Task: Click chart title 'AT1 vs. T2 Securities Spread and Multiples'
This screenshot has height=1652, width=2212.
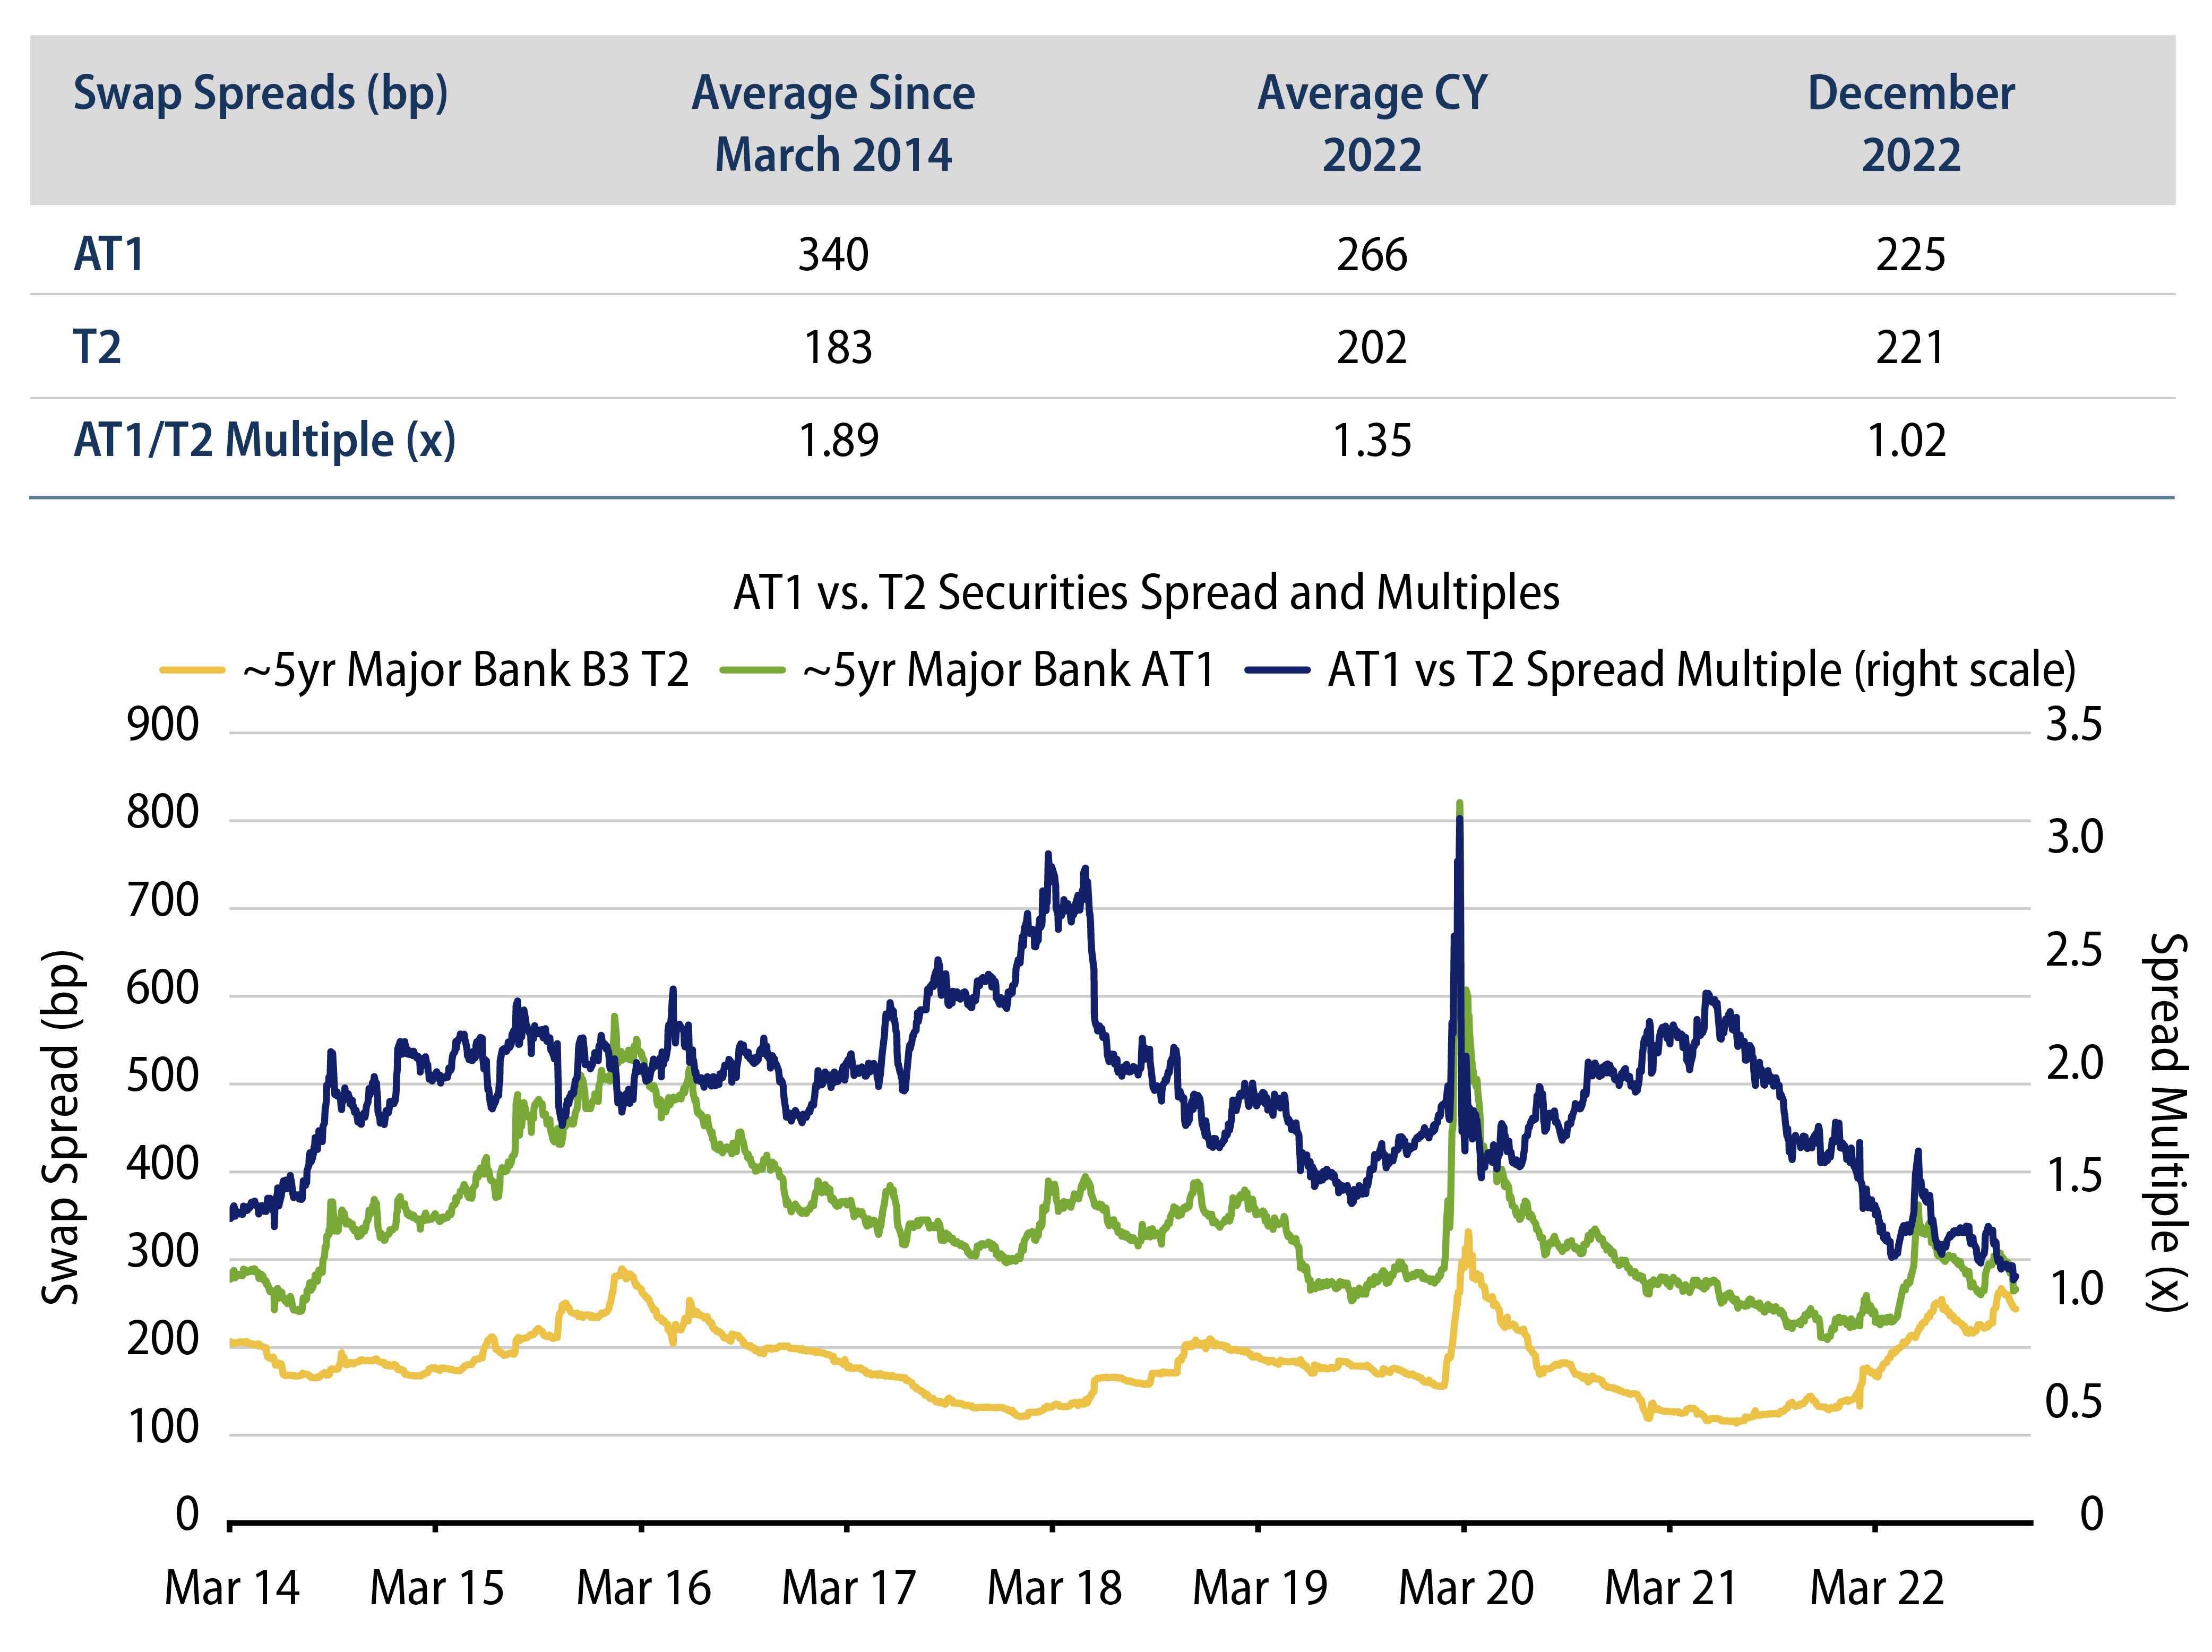Action: click(1146, 593)
